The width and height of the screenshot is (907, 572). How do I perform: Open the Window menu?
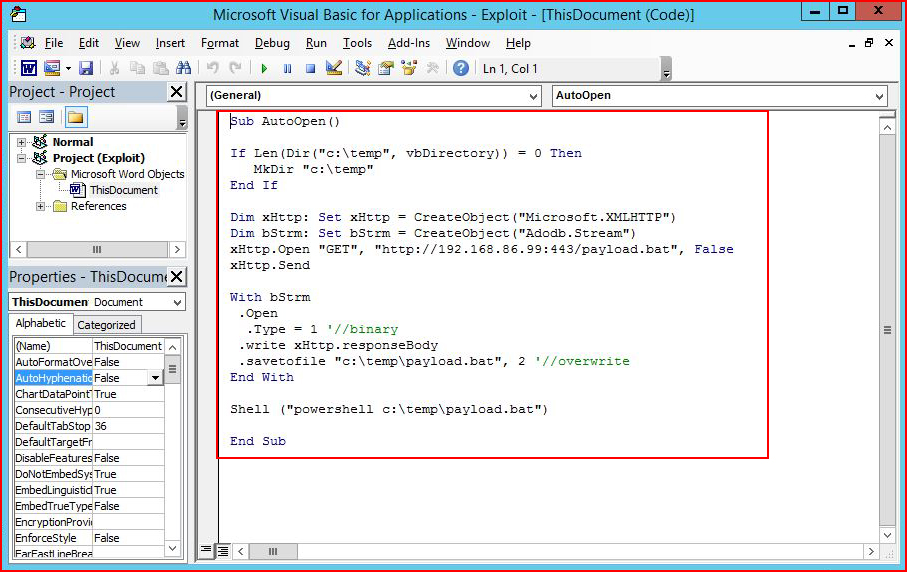click(467, 43)
